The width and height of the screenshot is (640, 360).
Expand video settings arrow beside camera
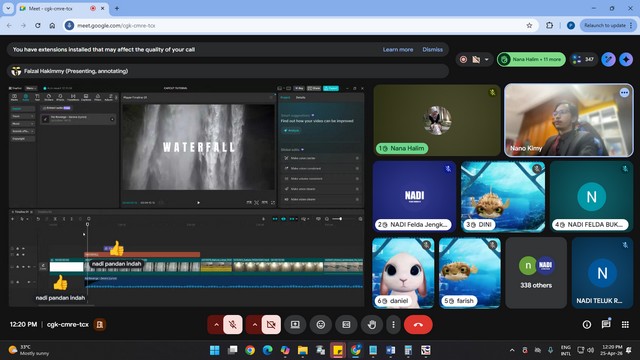(x=255, y=324)
